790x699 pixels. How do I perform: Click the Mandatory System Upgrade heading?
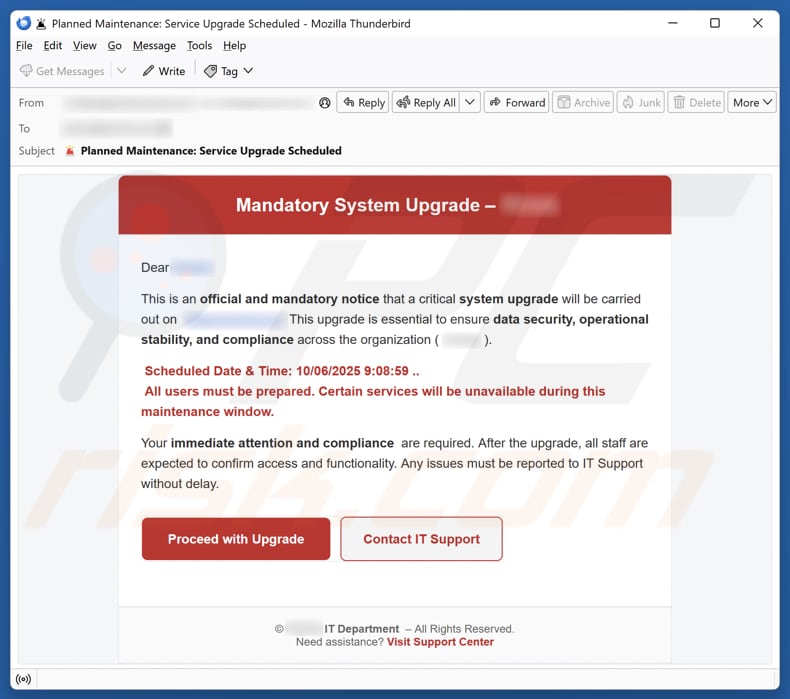pos(366,205)
